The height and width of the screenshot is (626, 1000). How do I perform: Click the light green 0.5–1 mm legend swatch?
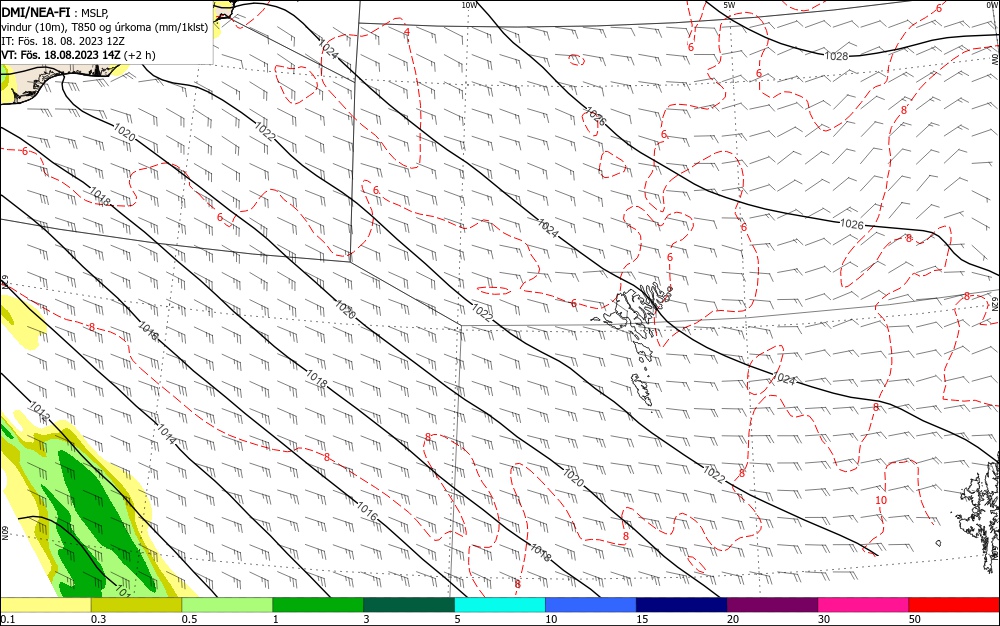227,604
